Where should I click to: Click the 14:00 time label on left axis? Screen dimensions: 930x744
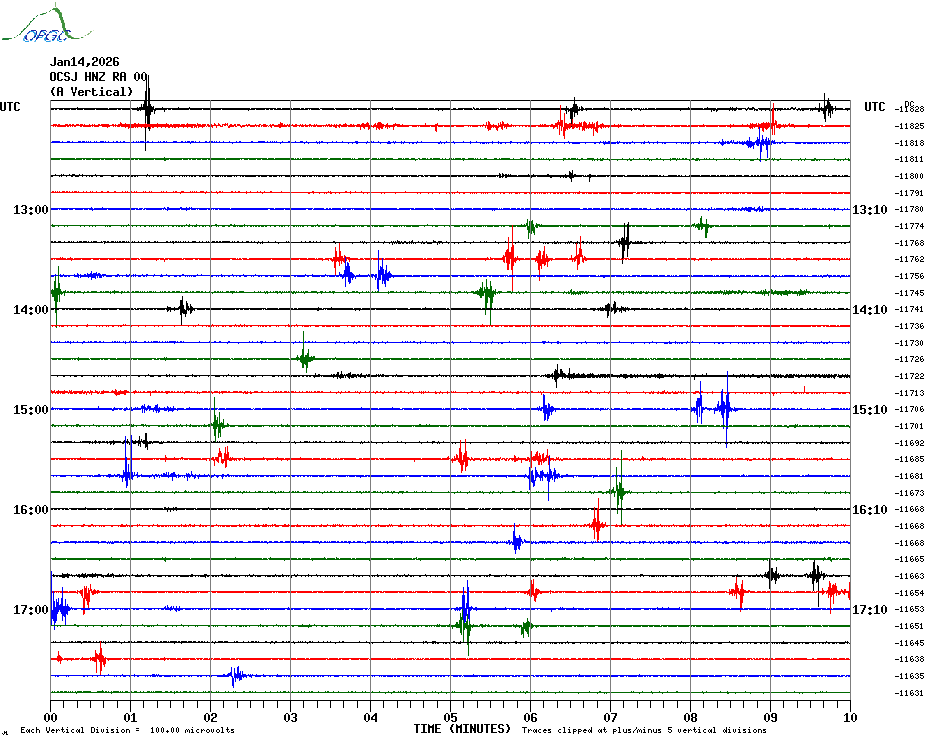(30, 310)
